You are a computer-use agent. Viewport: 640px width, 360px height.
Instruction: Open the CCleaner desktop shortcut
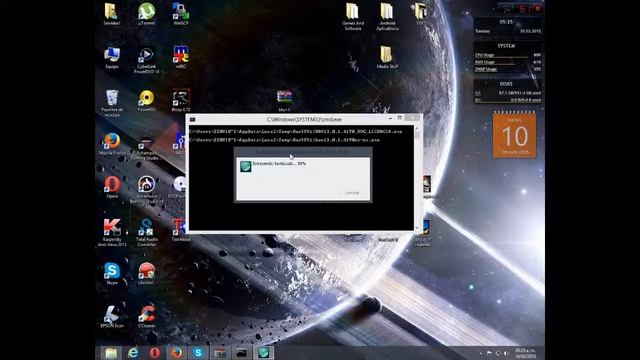(x=147, y=317)
